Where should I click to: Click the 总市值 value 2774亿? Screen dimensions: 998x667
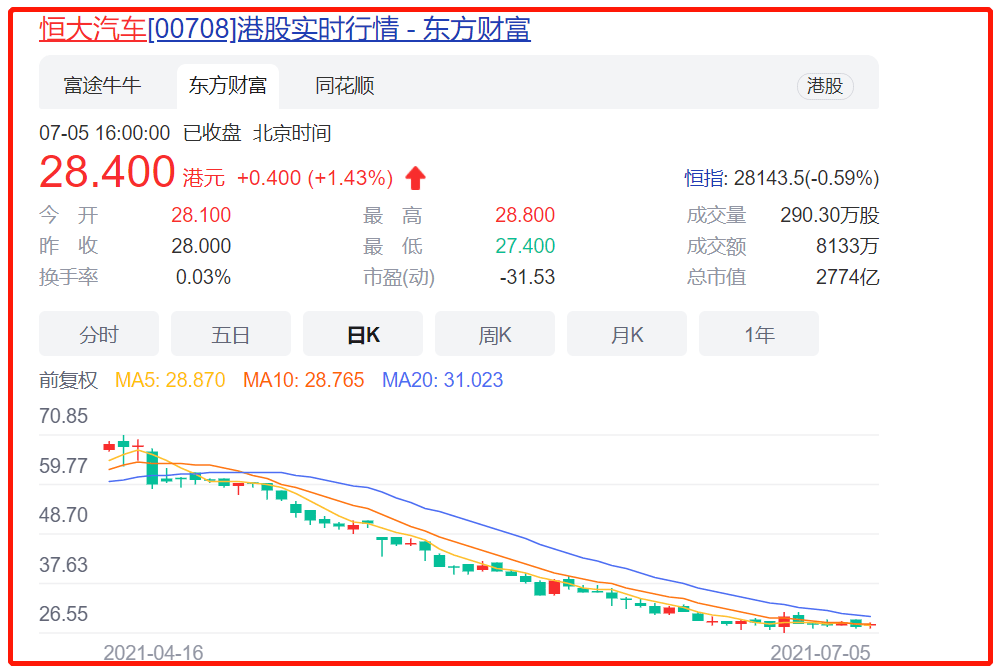(x=848, y=277)
